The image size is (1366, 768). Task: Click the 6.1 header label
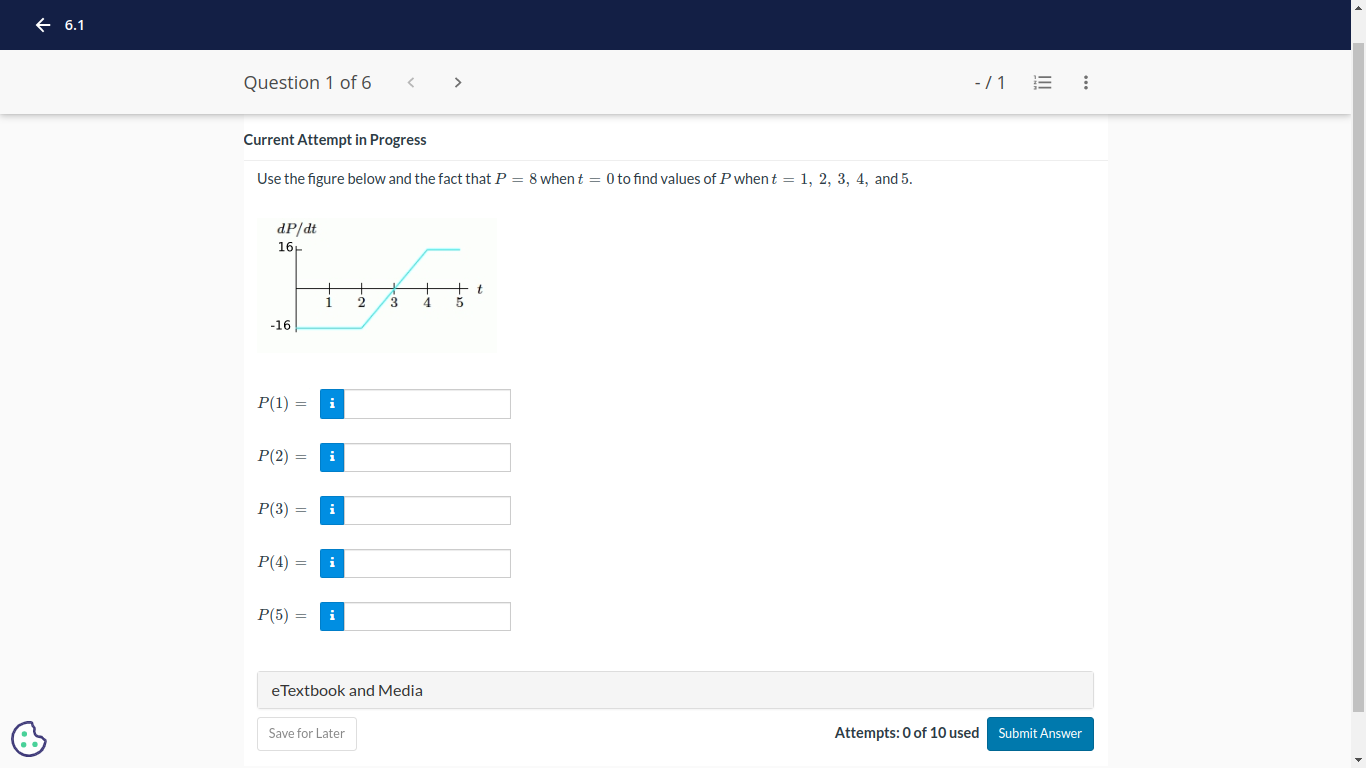[74, 25]
